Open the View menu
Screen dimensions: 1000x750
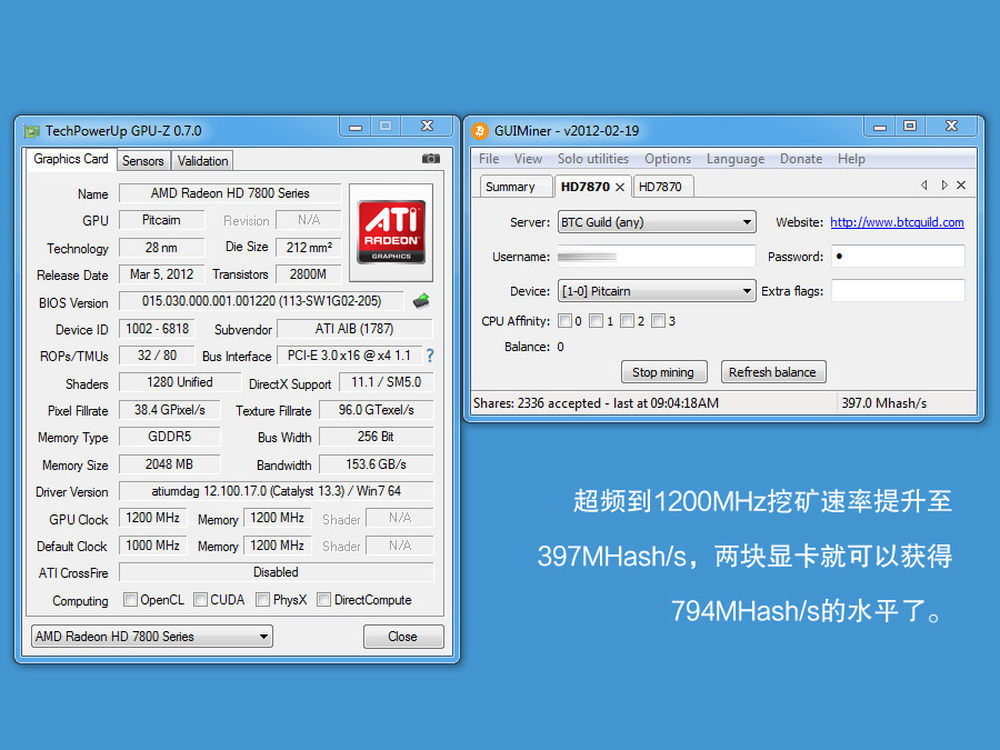(x=528, y=159)
